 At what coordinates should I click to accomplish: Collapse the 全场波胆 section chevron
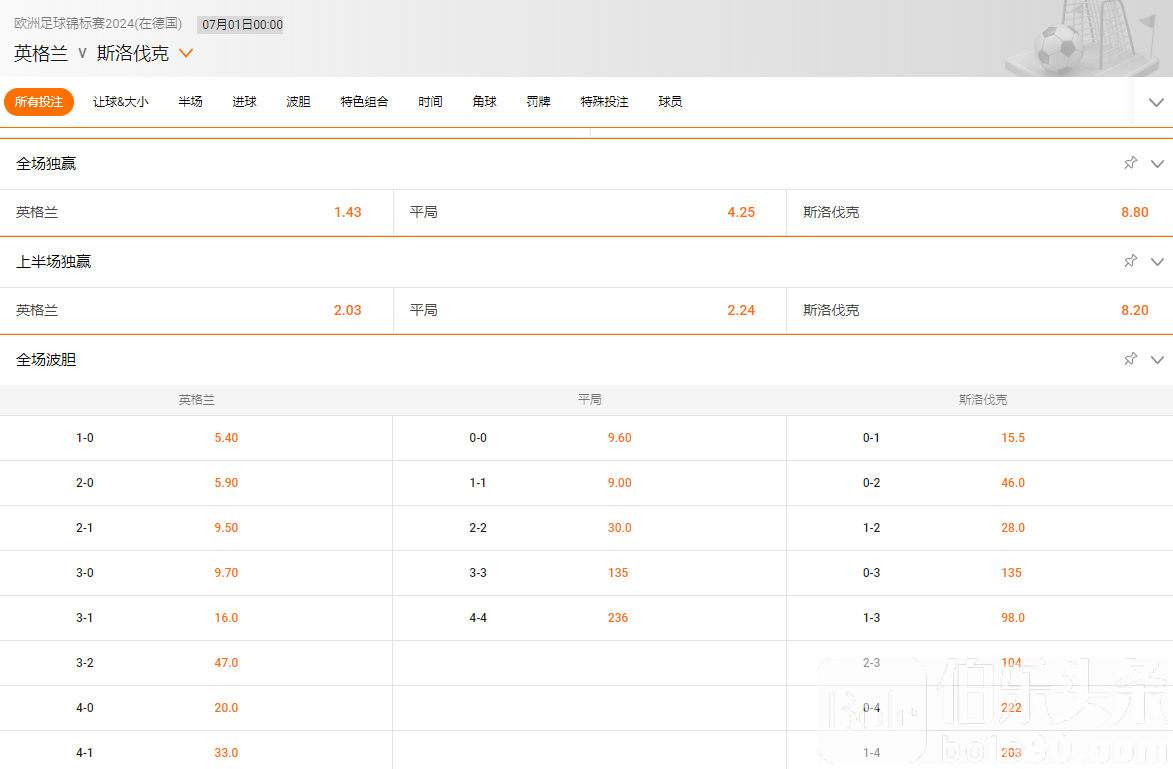click(1158, 360)
